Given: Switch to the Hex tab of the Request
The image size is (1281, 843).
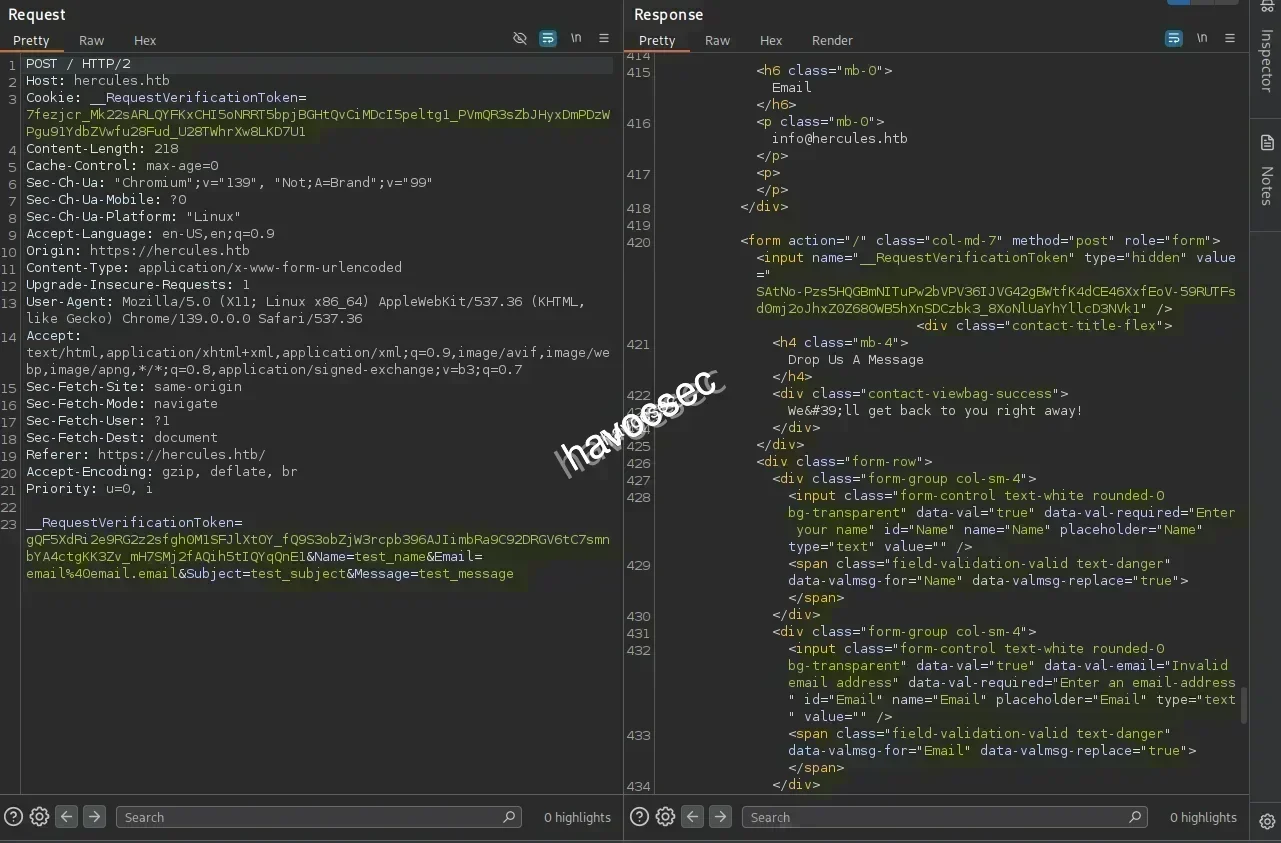Looking at the screenshot, I should (144, 40).
